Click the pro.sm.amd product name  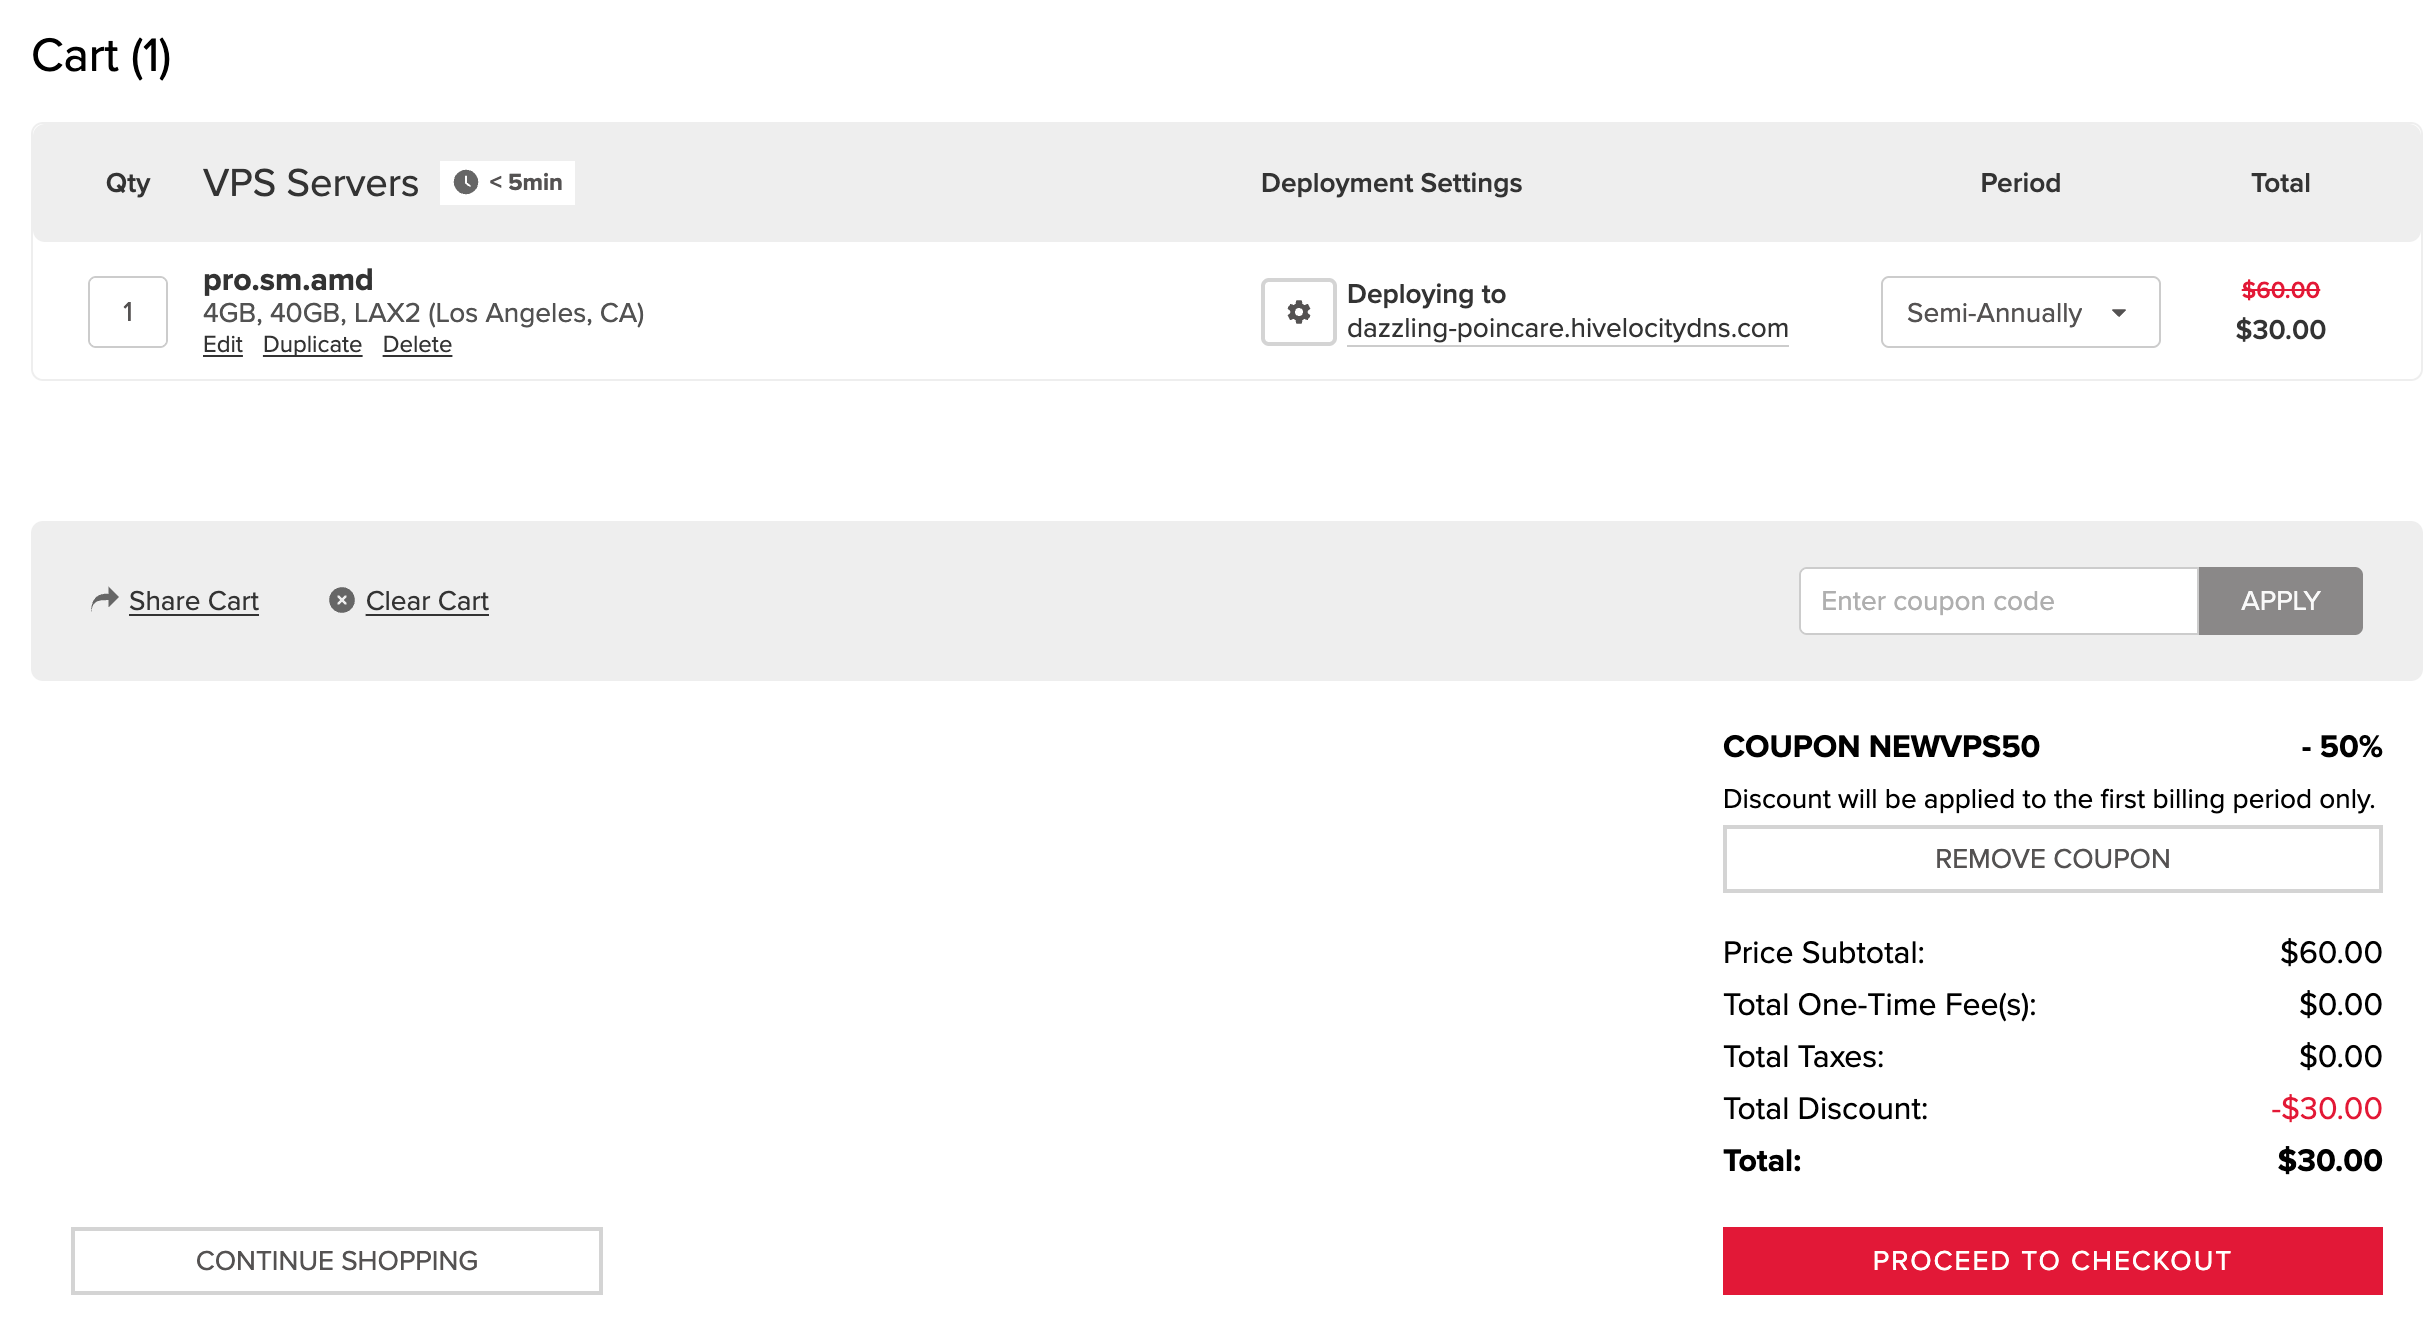point(288,280)
